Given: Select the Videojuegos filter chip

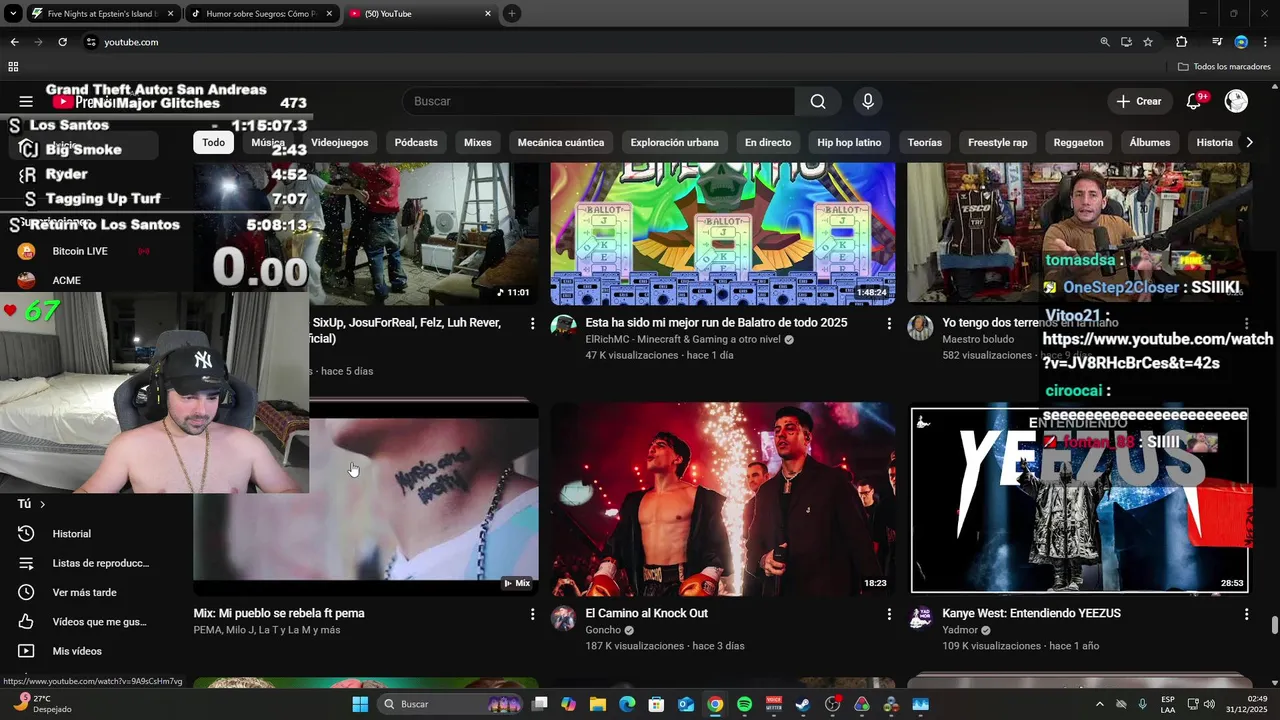Looking at the screenshot, I should (x=339, y=142).
